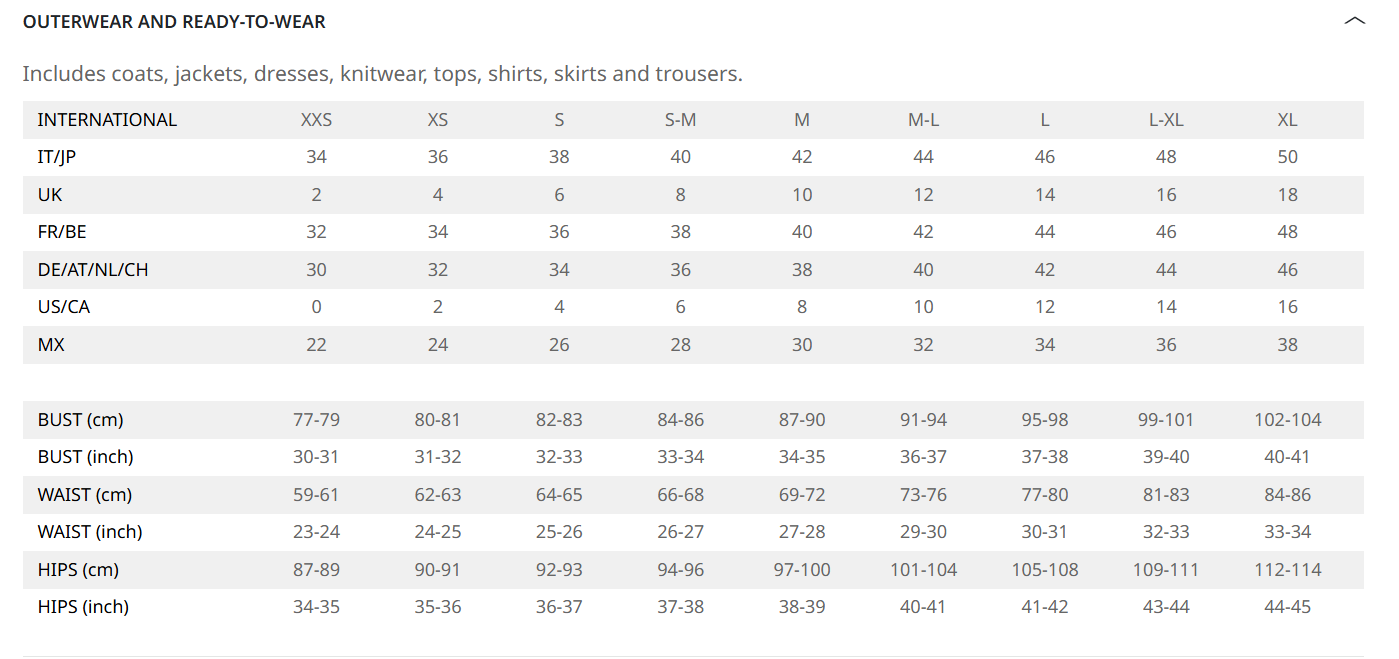
Task: Select the S-M international size header
Action: 680,120
